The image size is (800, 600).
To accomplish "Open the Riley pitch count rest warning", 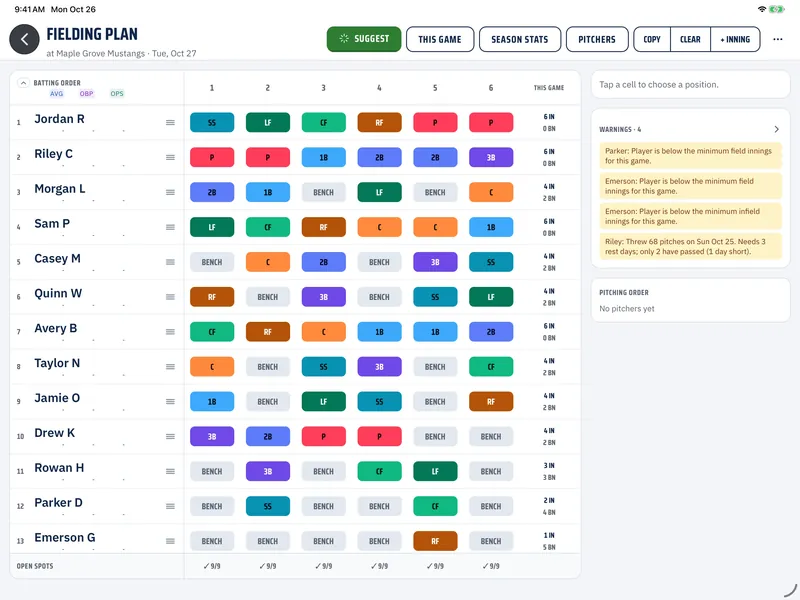I will pos(690,246).
